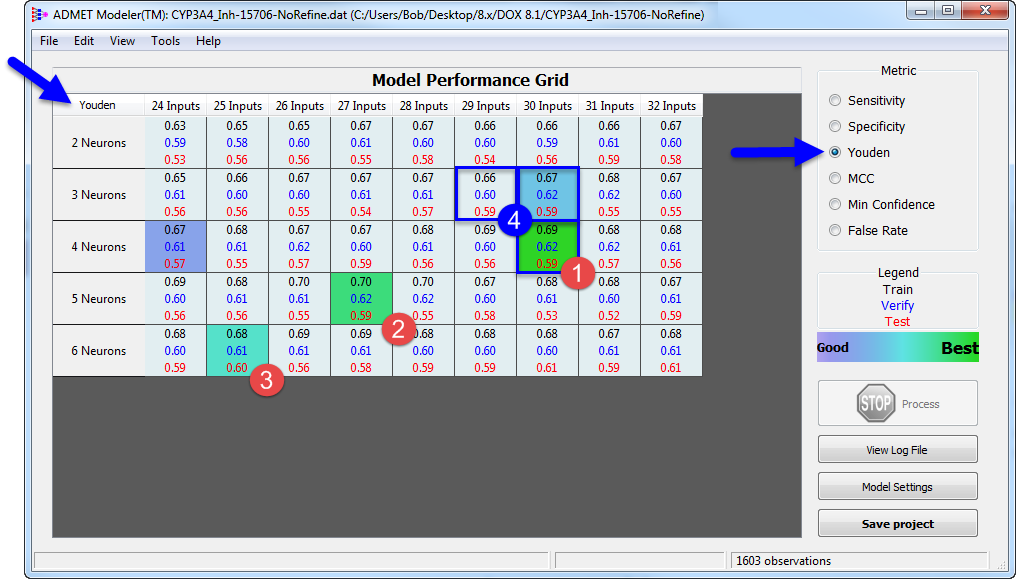The height and width of the screenshot is (579, 1026).
Task: Select the 4 Neurons, 30 Inputs best model cell
Action: 547,247
